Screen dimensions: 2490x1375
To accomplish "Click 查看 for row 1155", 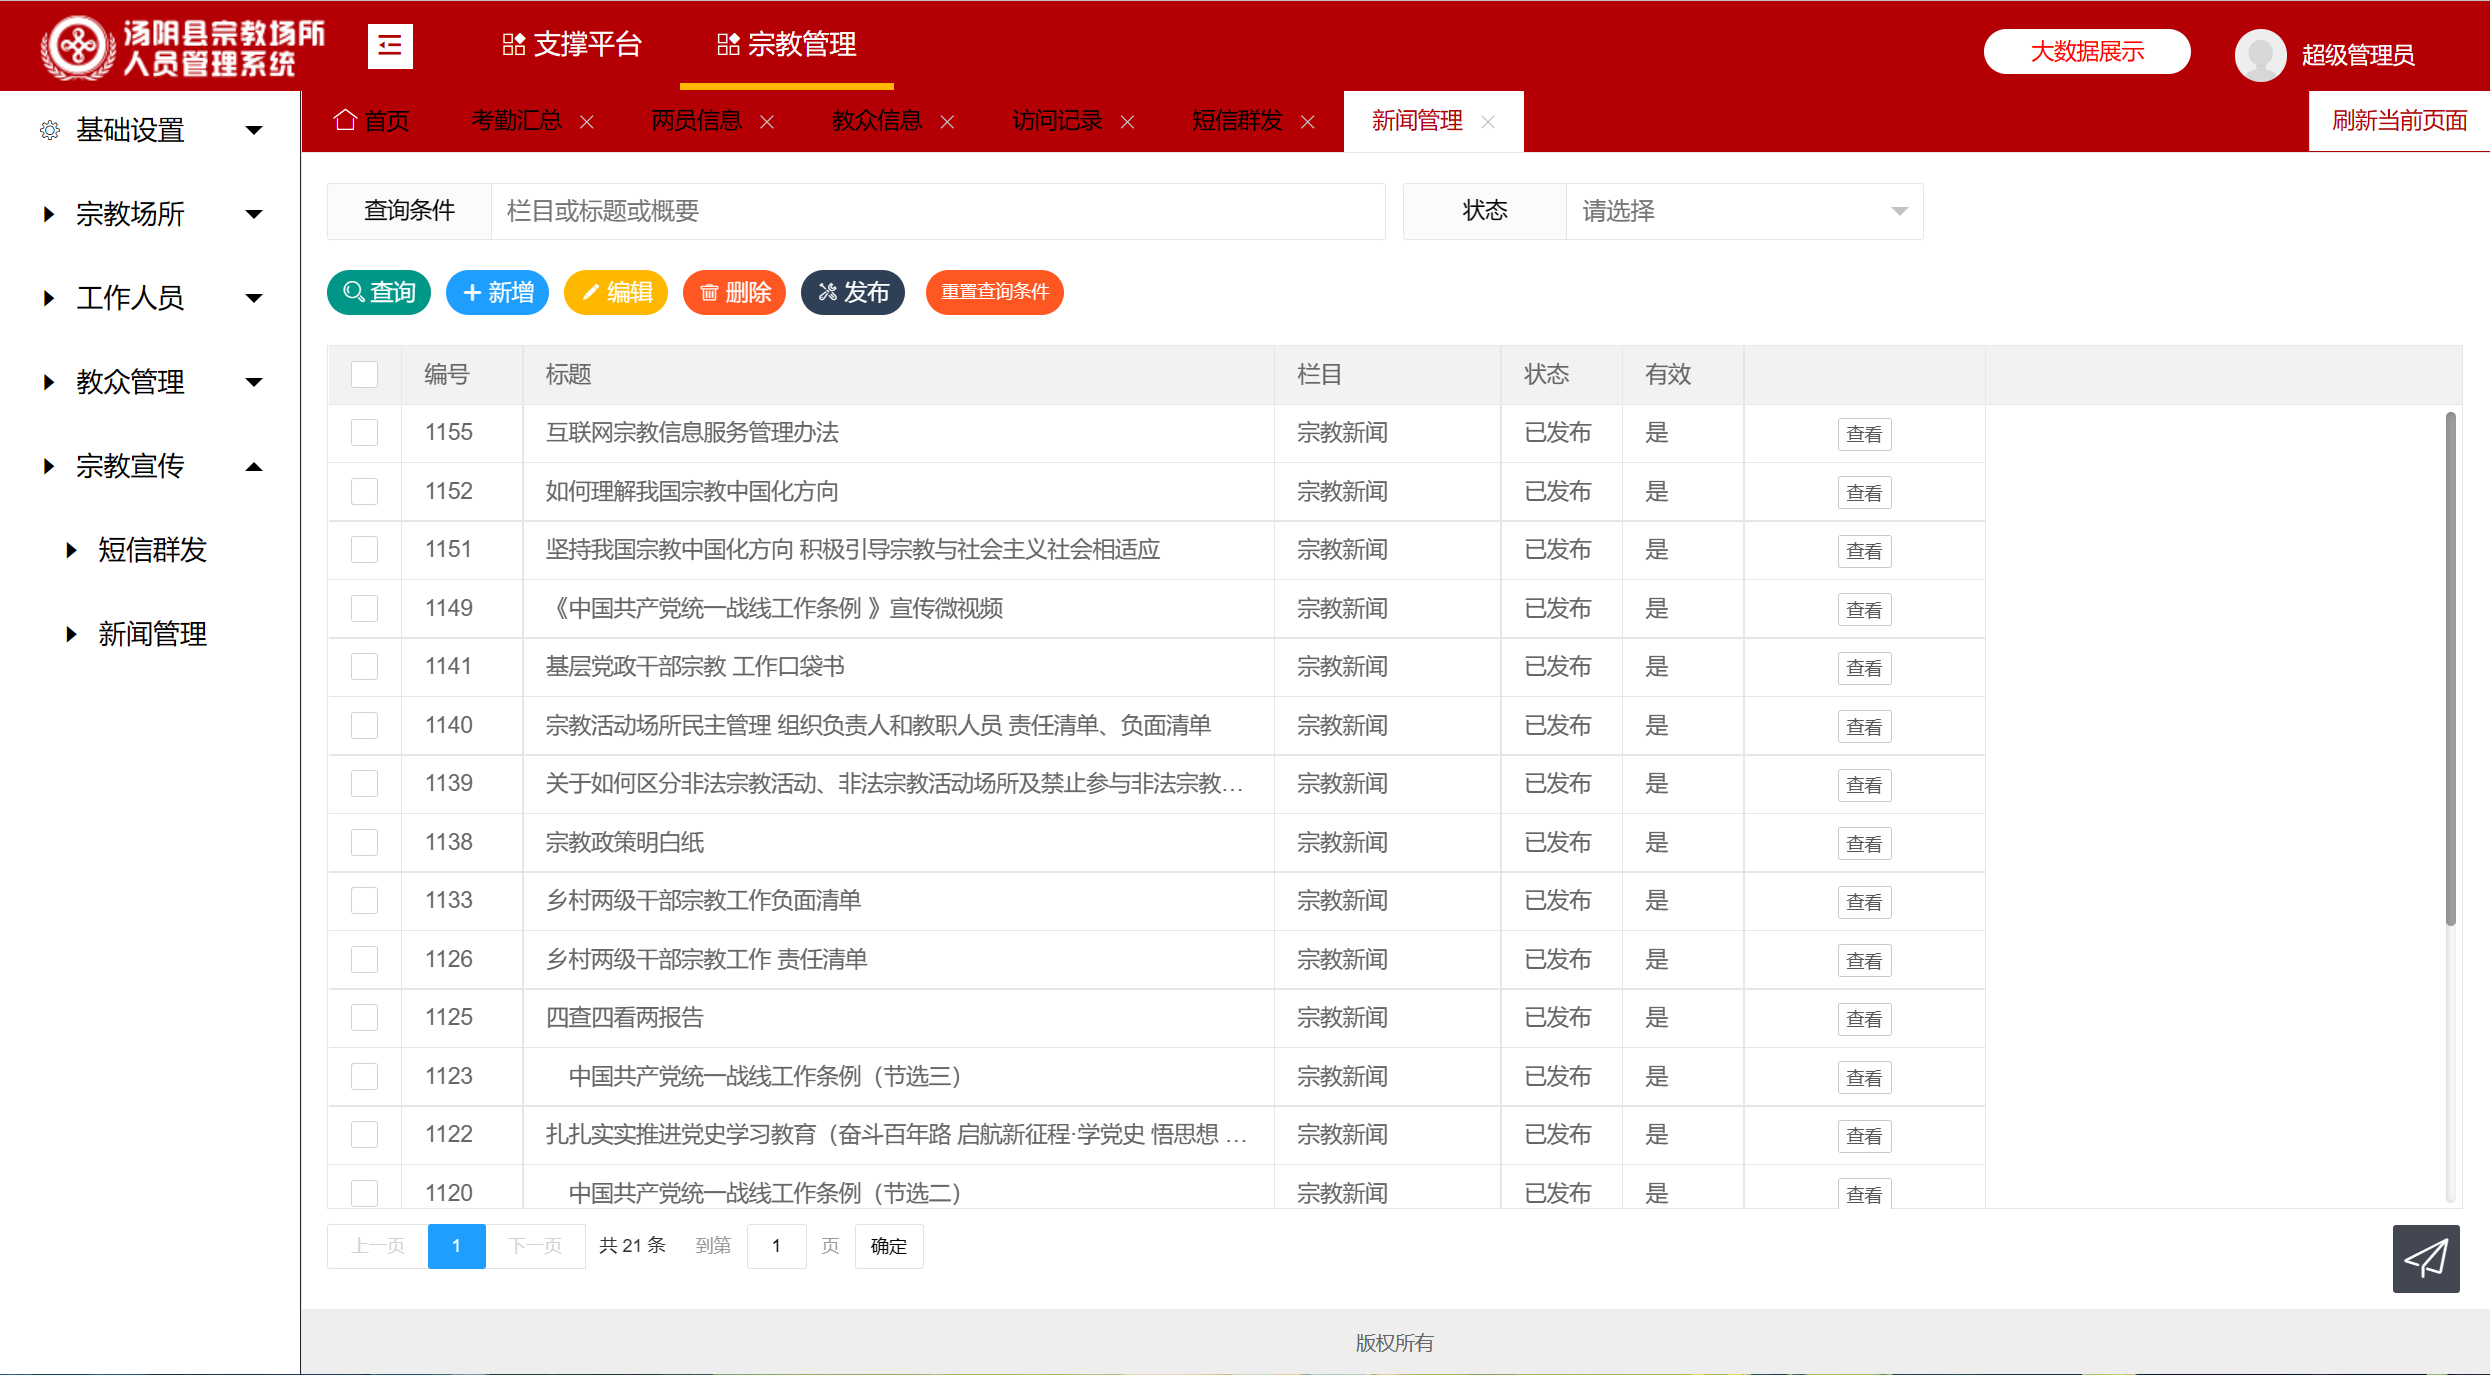I will [1864, 434].
